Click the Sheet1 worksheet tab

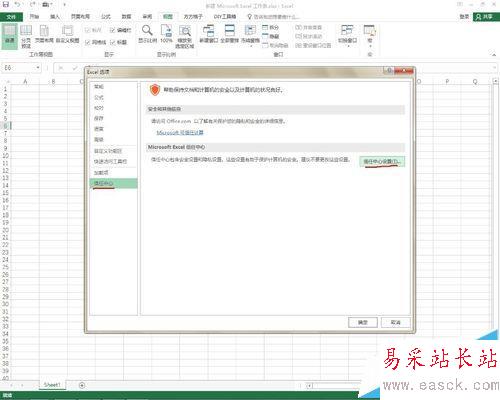(x=52, y=385)
